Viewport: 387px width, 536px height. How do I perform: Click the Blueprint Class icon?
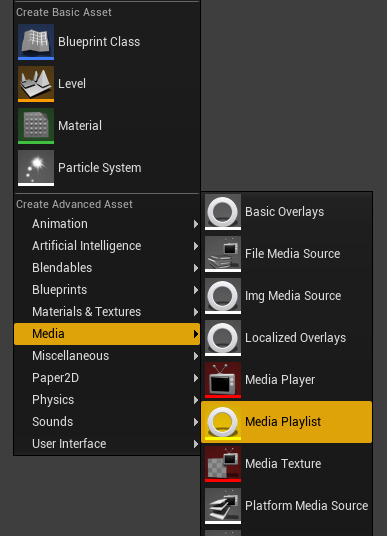[x=36, y=42]
